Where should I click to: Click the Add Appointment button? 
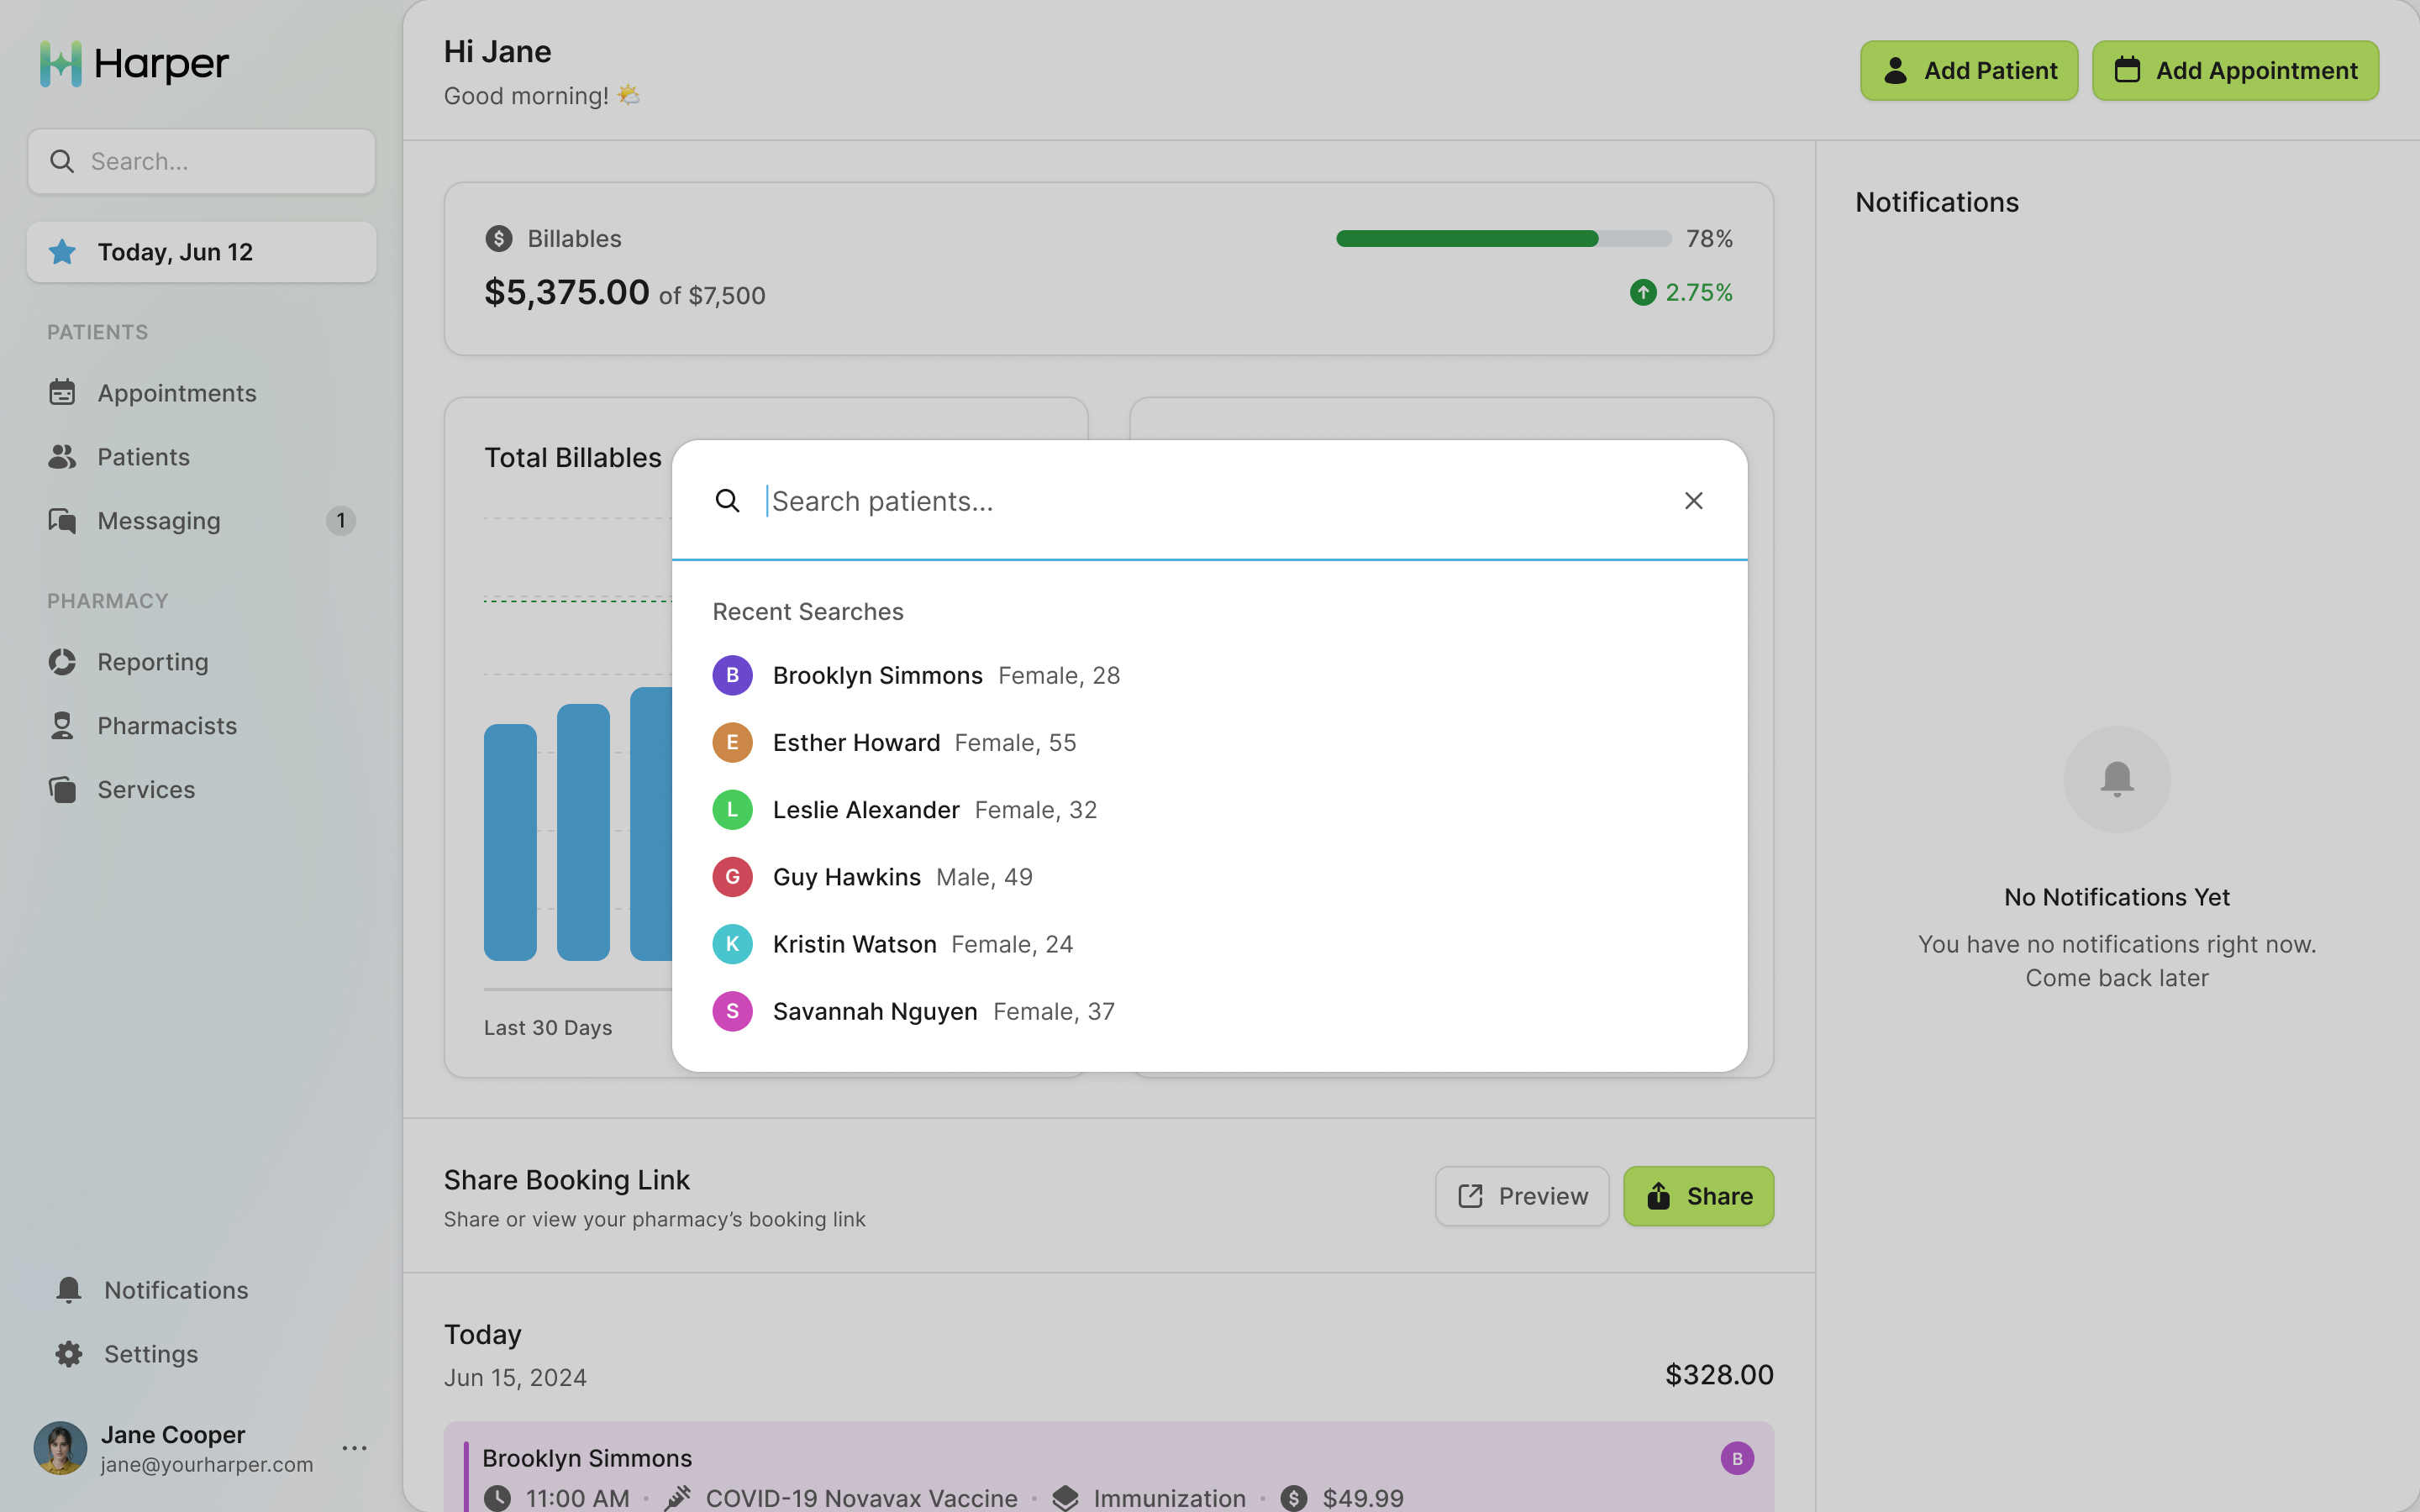click(x=2234, y=71)
